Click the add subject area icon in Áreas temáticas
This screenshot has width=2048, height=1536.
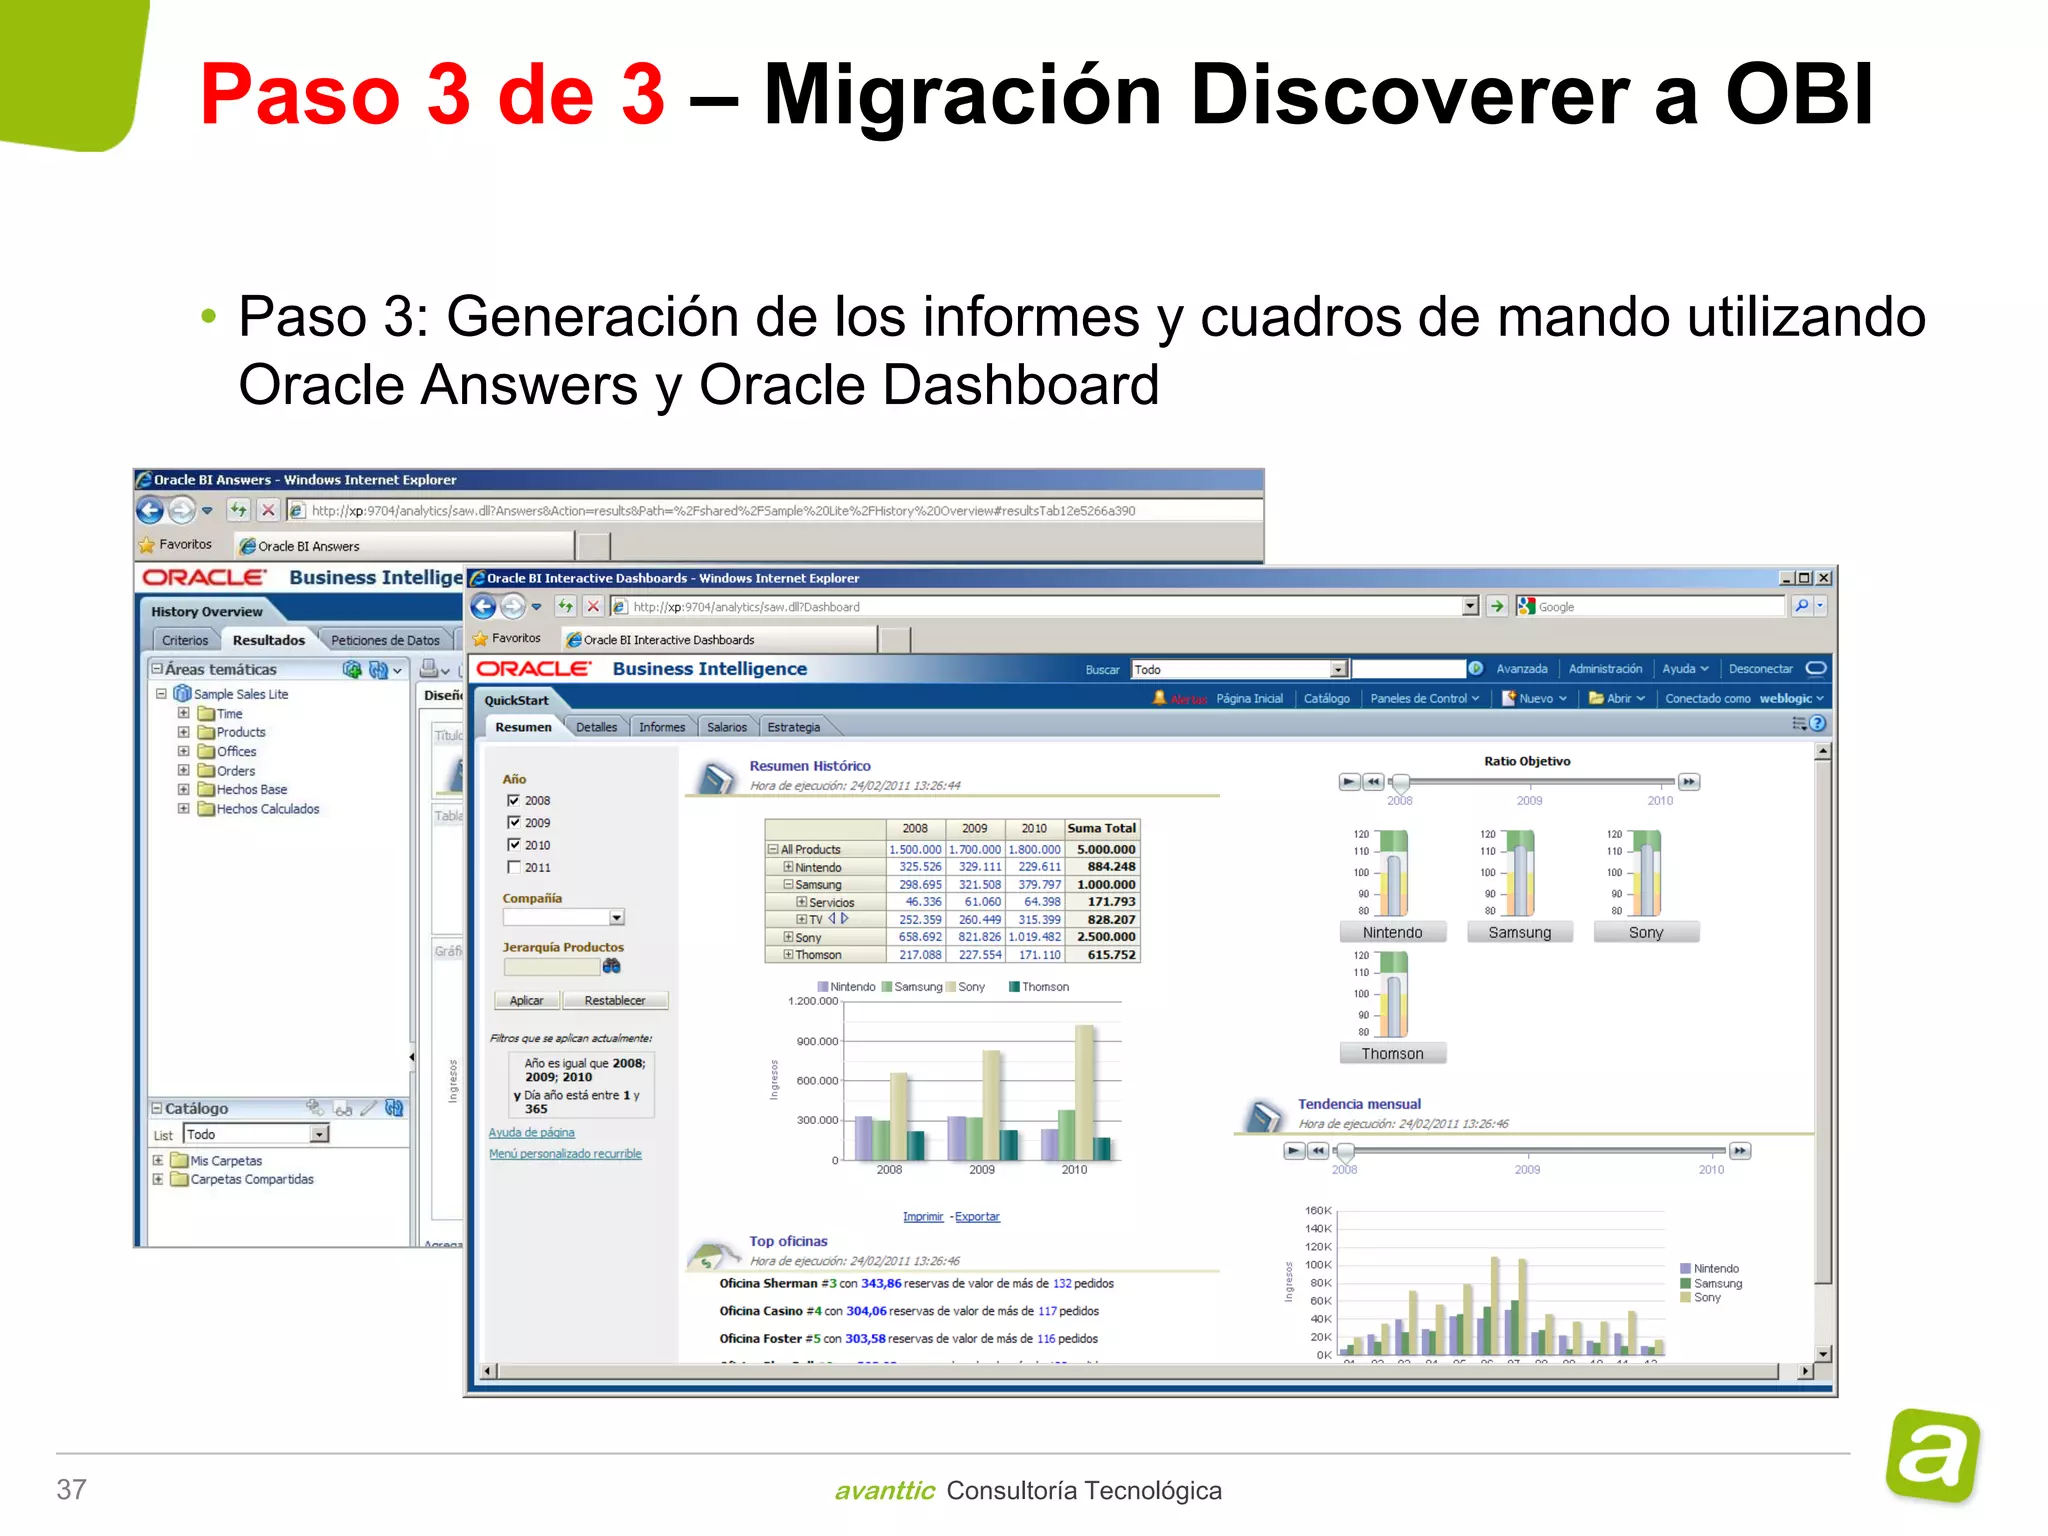point(352,669)
